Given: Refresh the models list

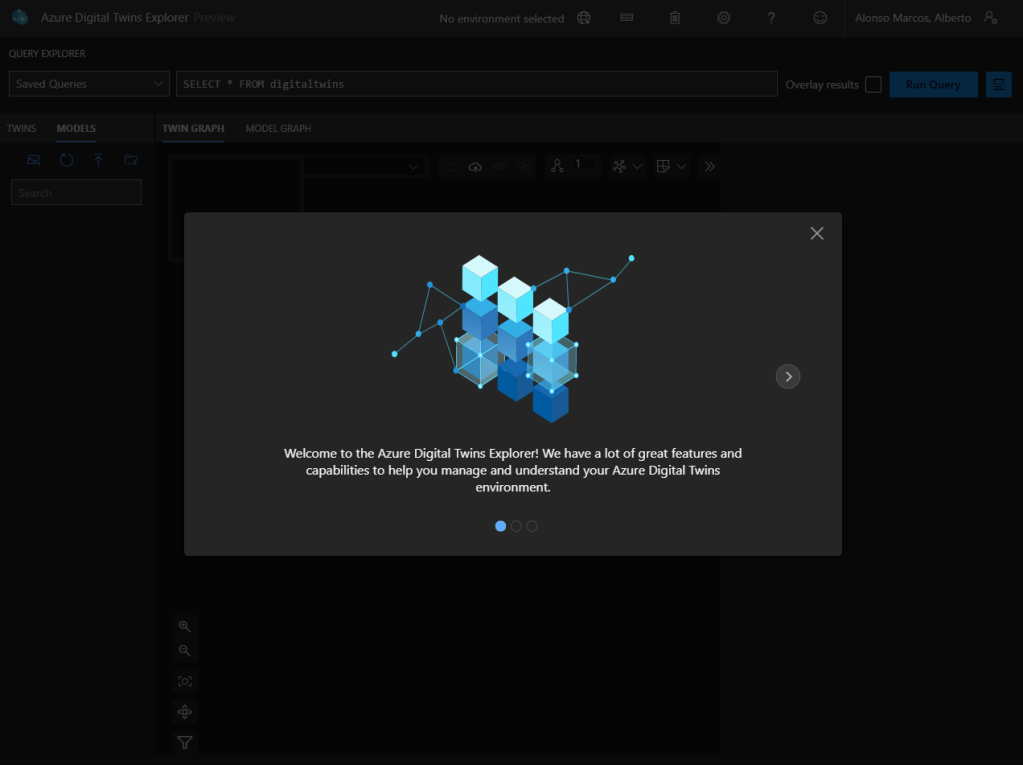Looking at the screenshot, I should 66,160.
